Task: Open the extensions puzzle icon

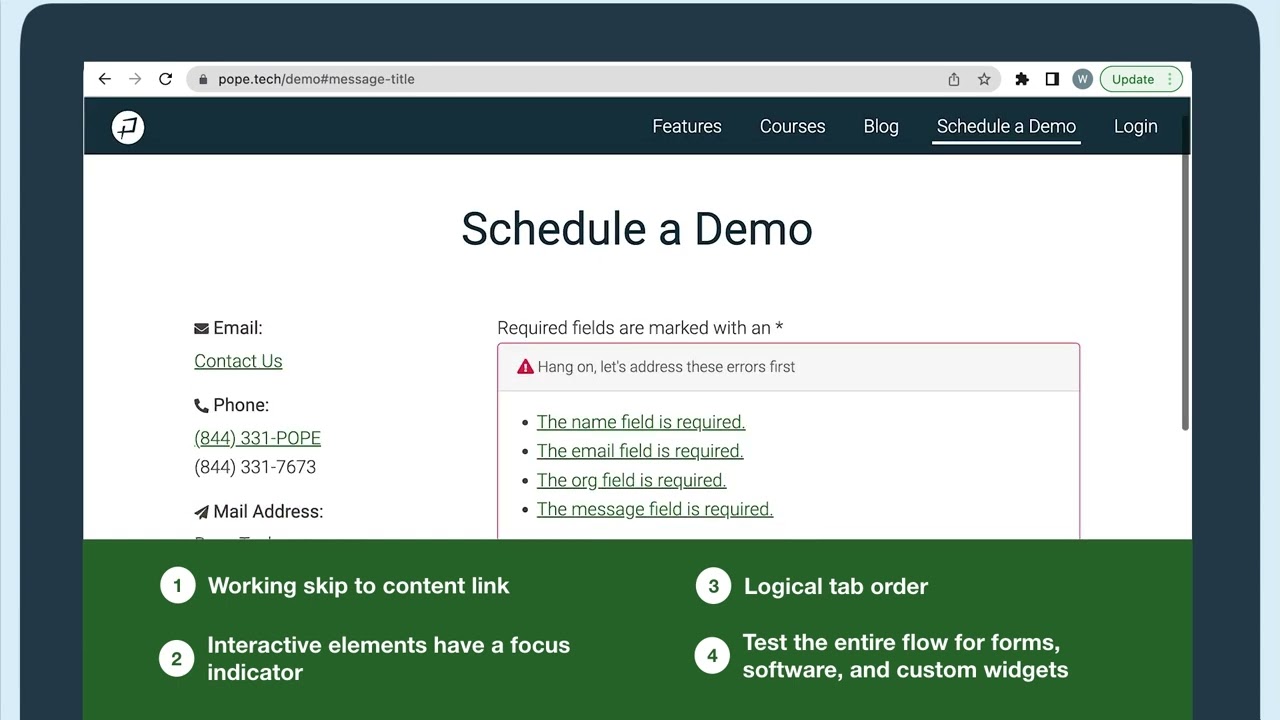Action: [1022, 79]
